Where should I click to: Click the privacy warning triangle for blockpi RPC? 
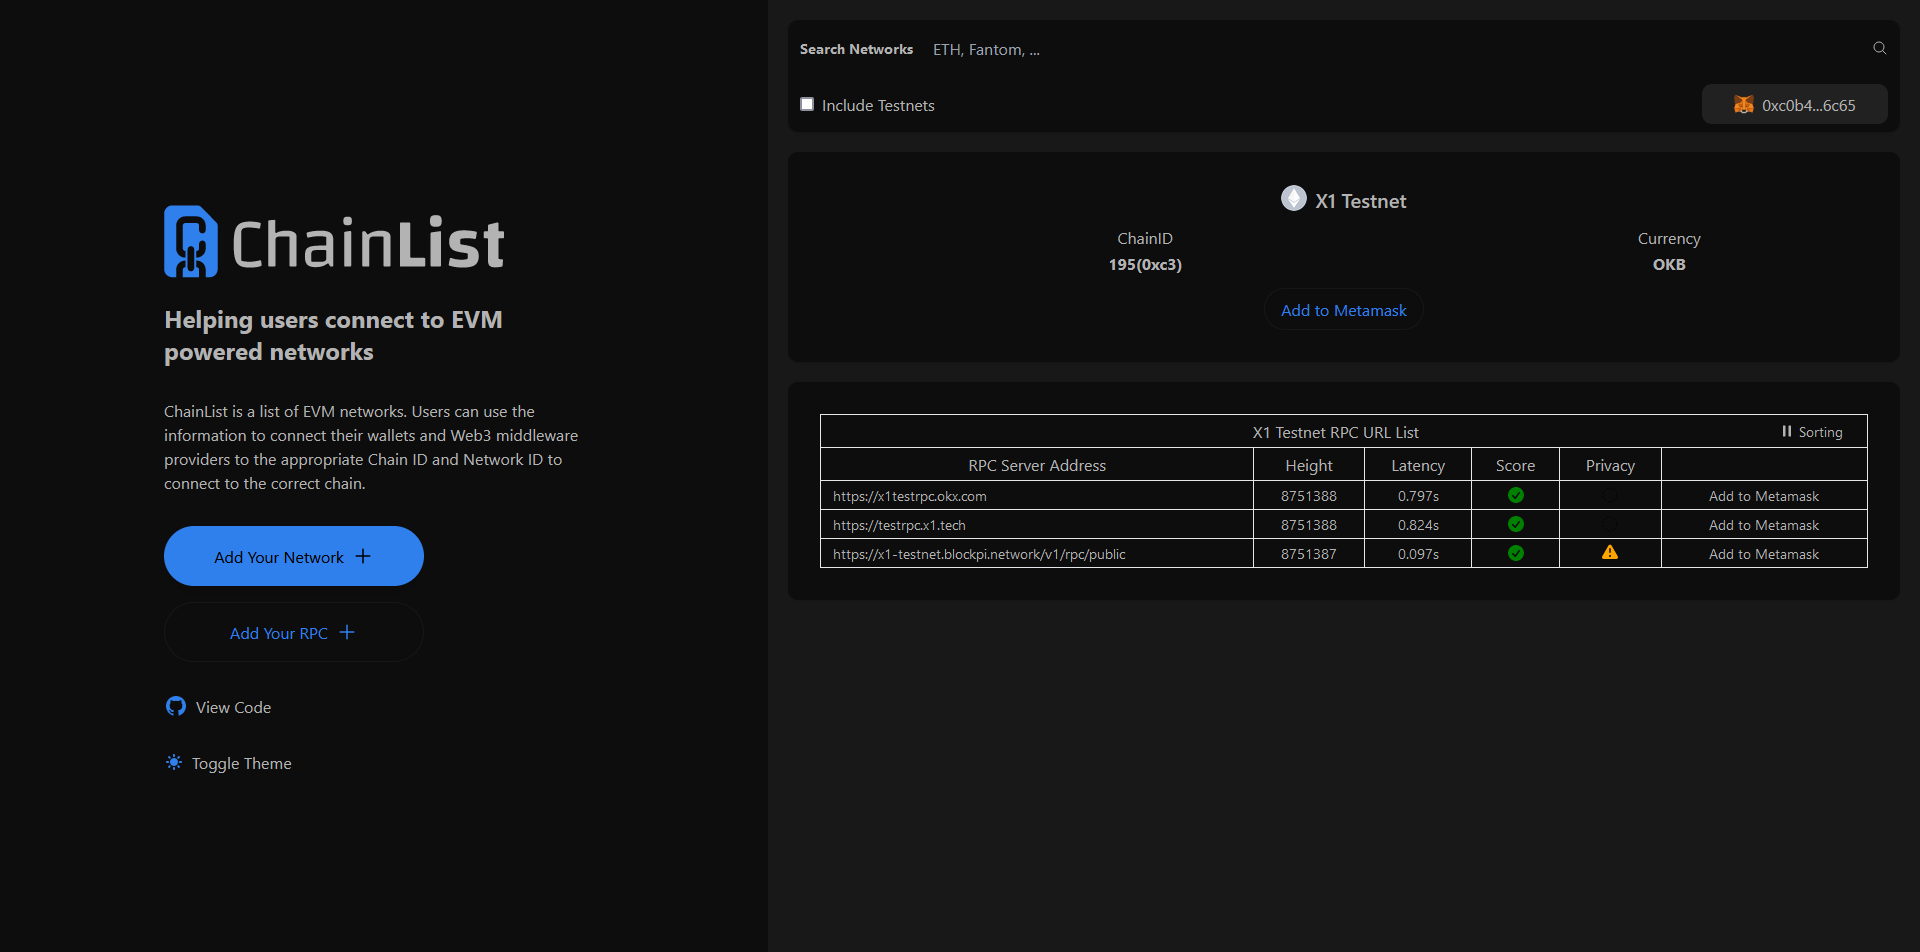(1609, 553)
